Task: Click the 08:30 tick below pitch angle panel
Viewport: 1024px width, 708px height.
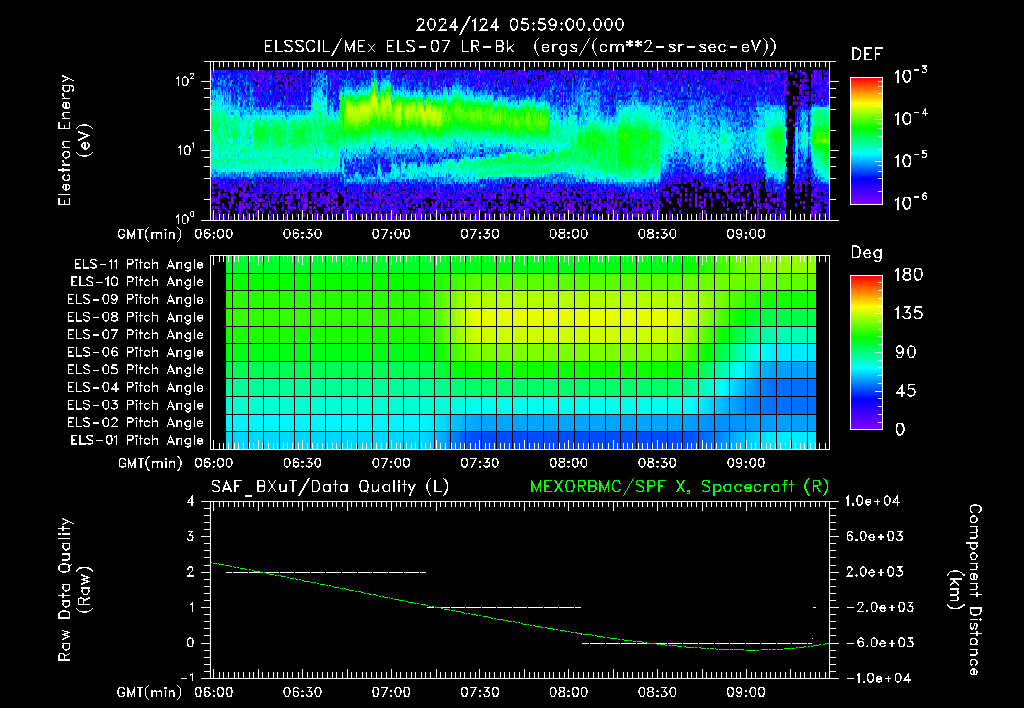Action: click(x=657, y=463)
